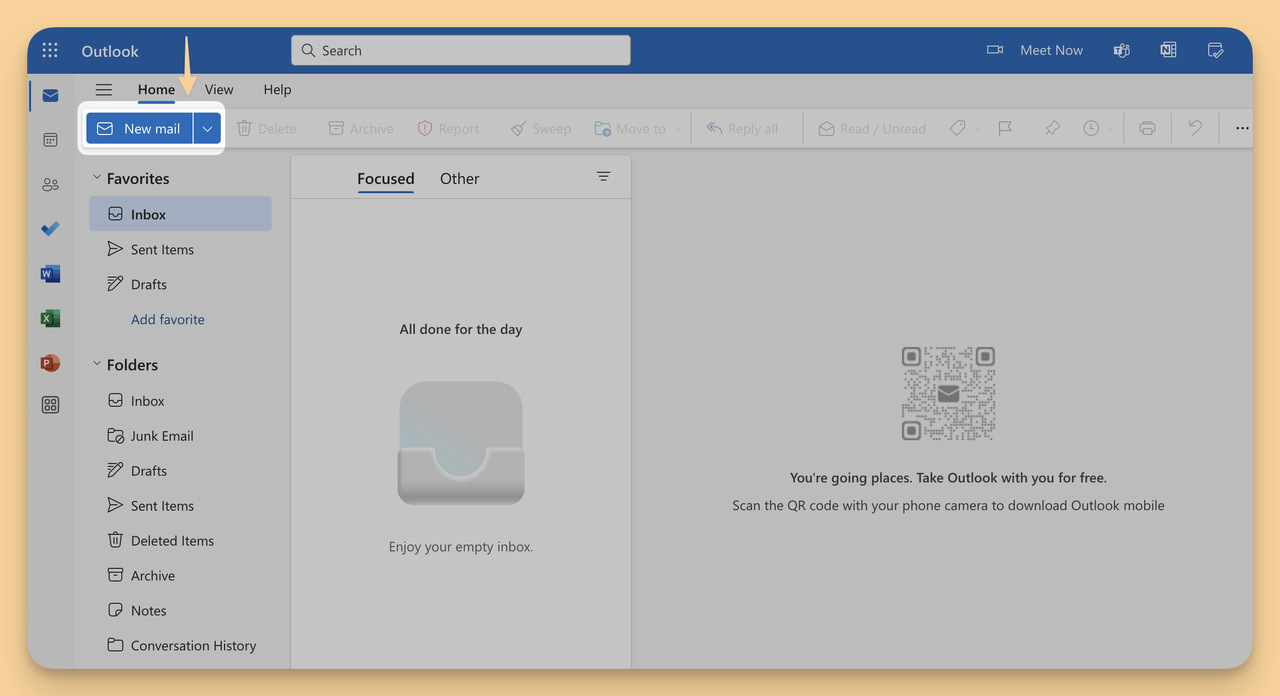The height and width of the screenshot is (696, 1280).
Task: Click the Meet Now camera icon
Action: (x=995, y=50)
